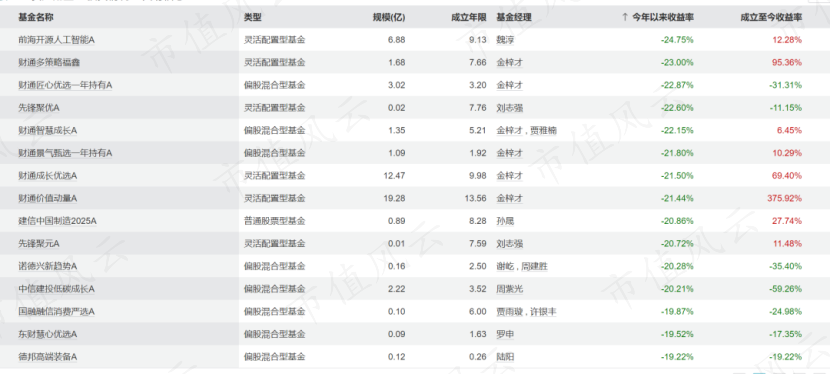Open manager 孙晟 profile
This screenshot has height=374, width=830.
pyautogui.click(x=505, y=221)
